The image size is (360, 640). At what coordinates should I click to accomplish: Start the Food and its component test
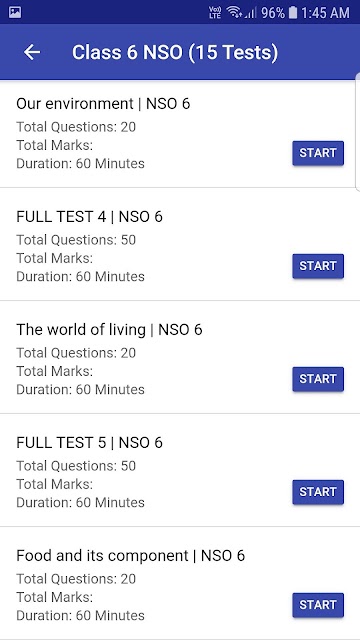(x=318, y=605)
